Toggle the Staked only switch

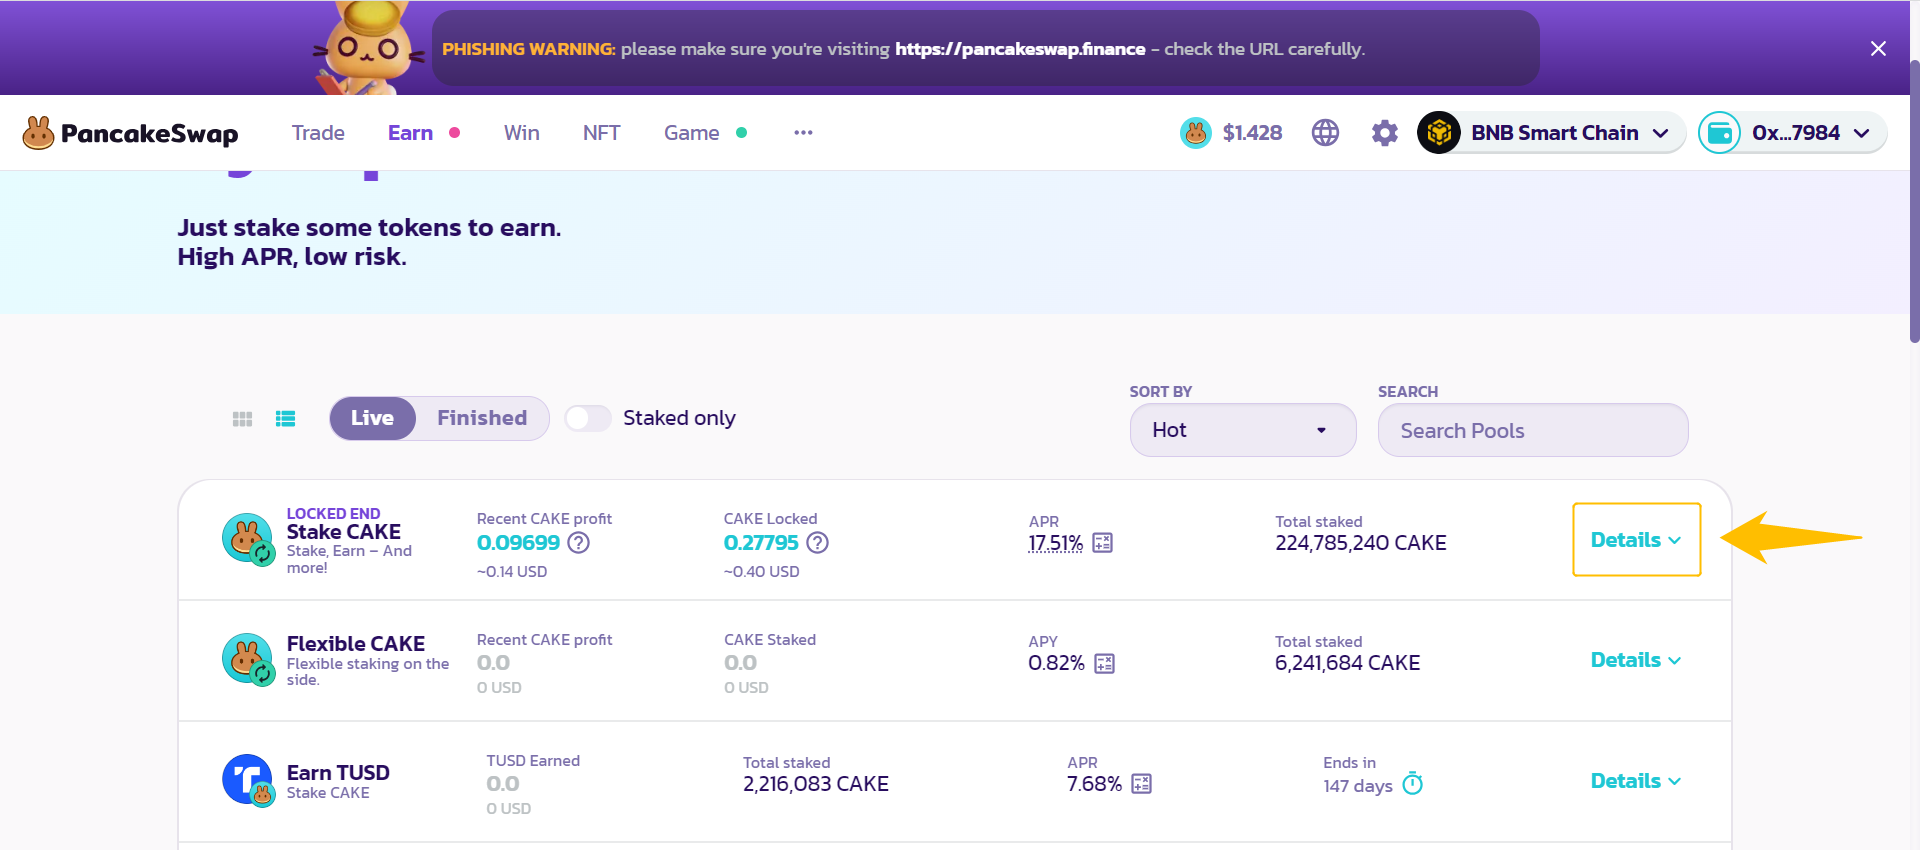588,418
